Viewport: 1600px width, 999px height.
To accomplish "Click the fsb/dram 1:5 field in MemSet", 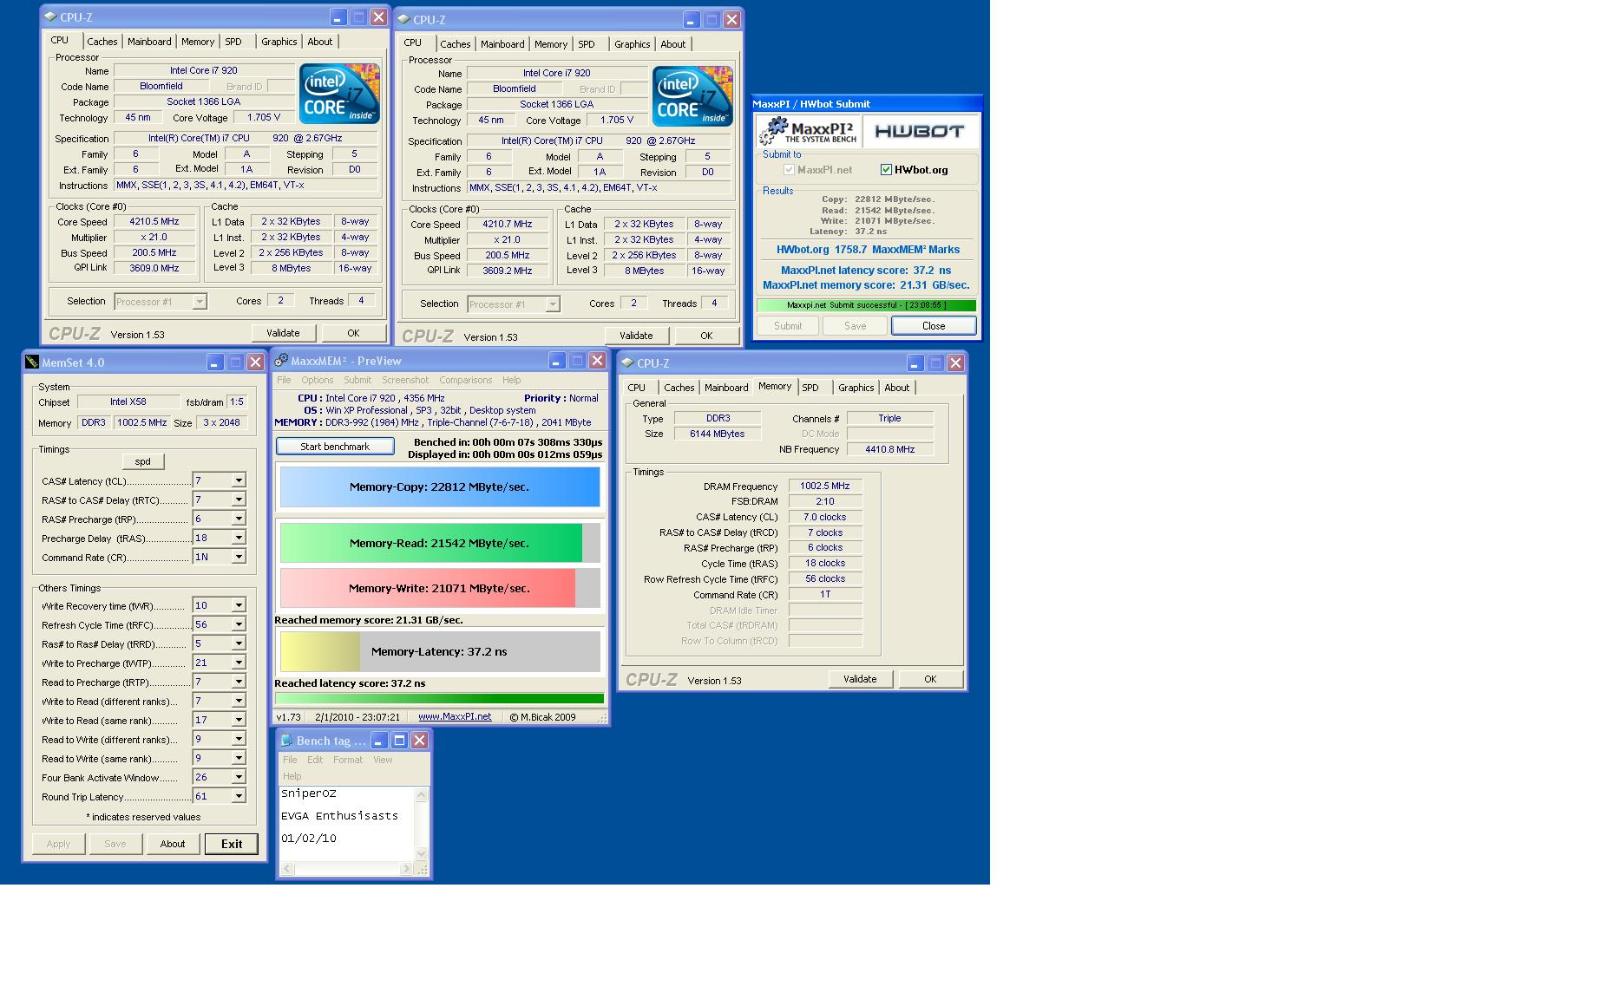I will tap(237, 402).
